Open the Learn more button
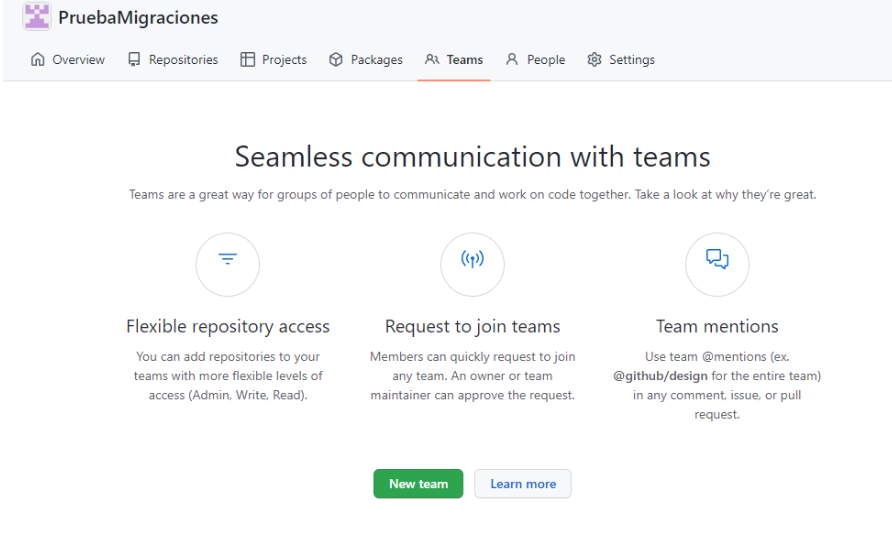 coord(523,484)
